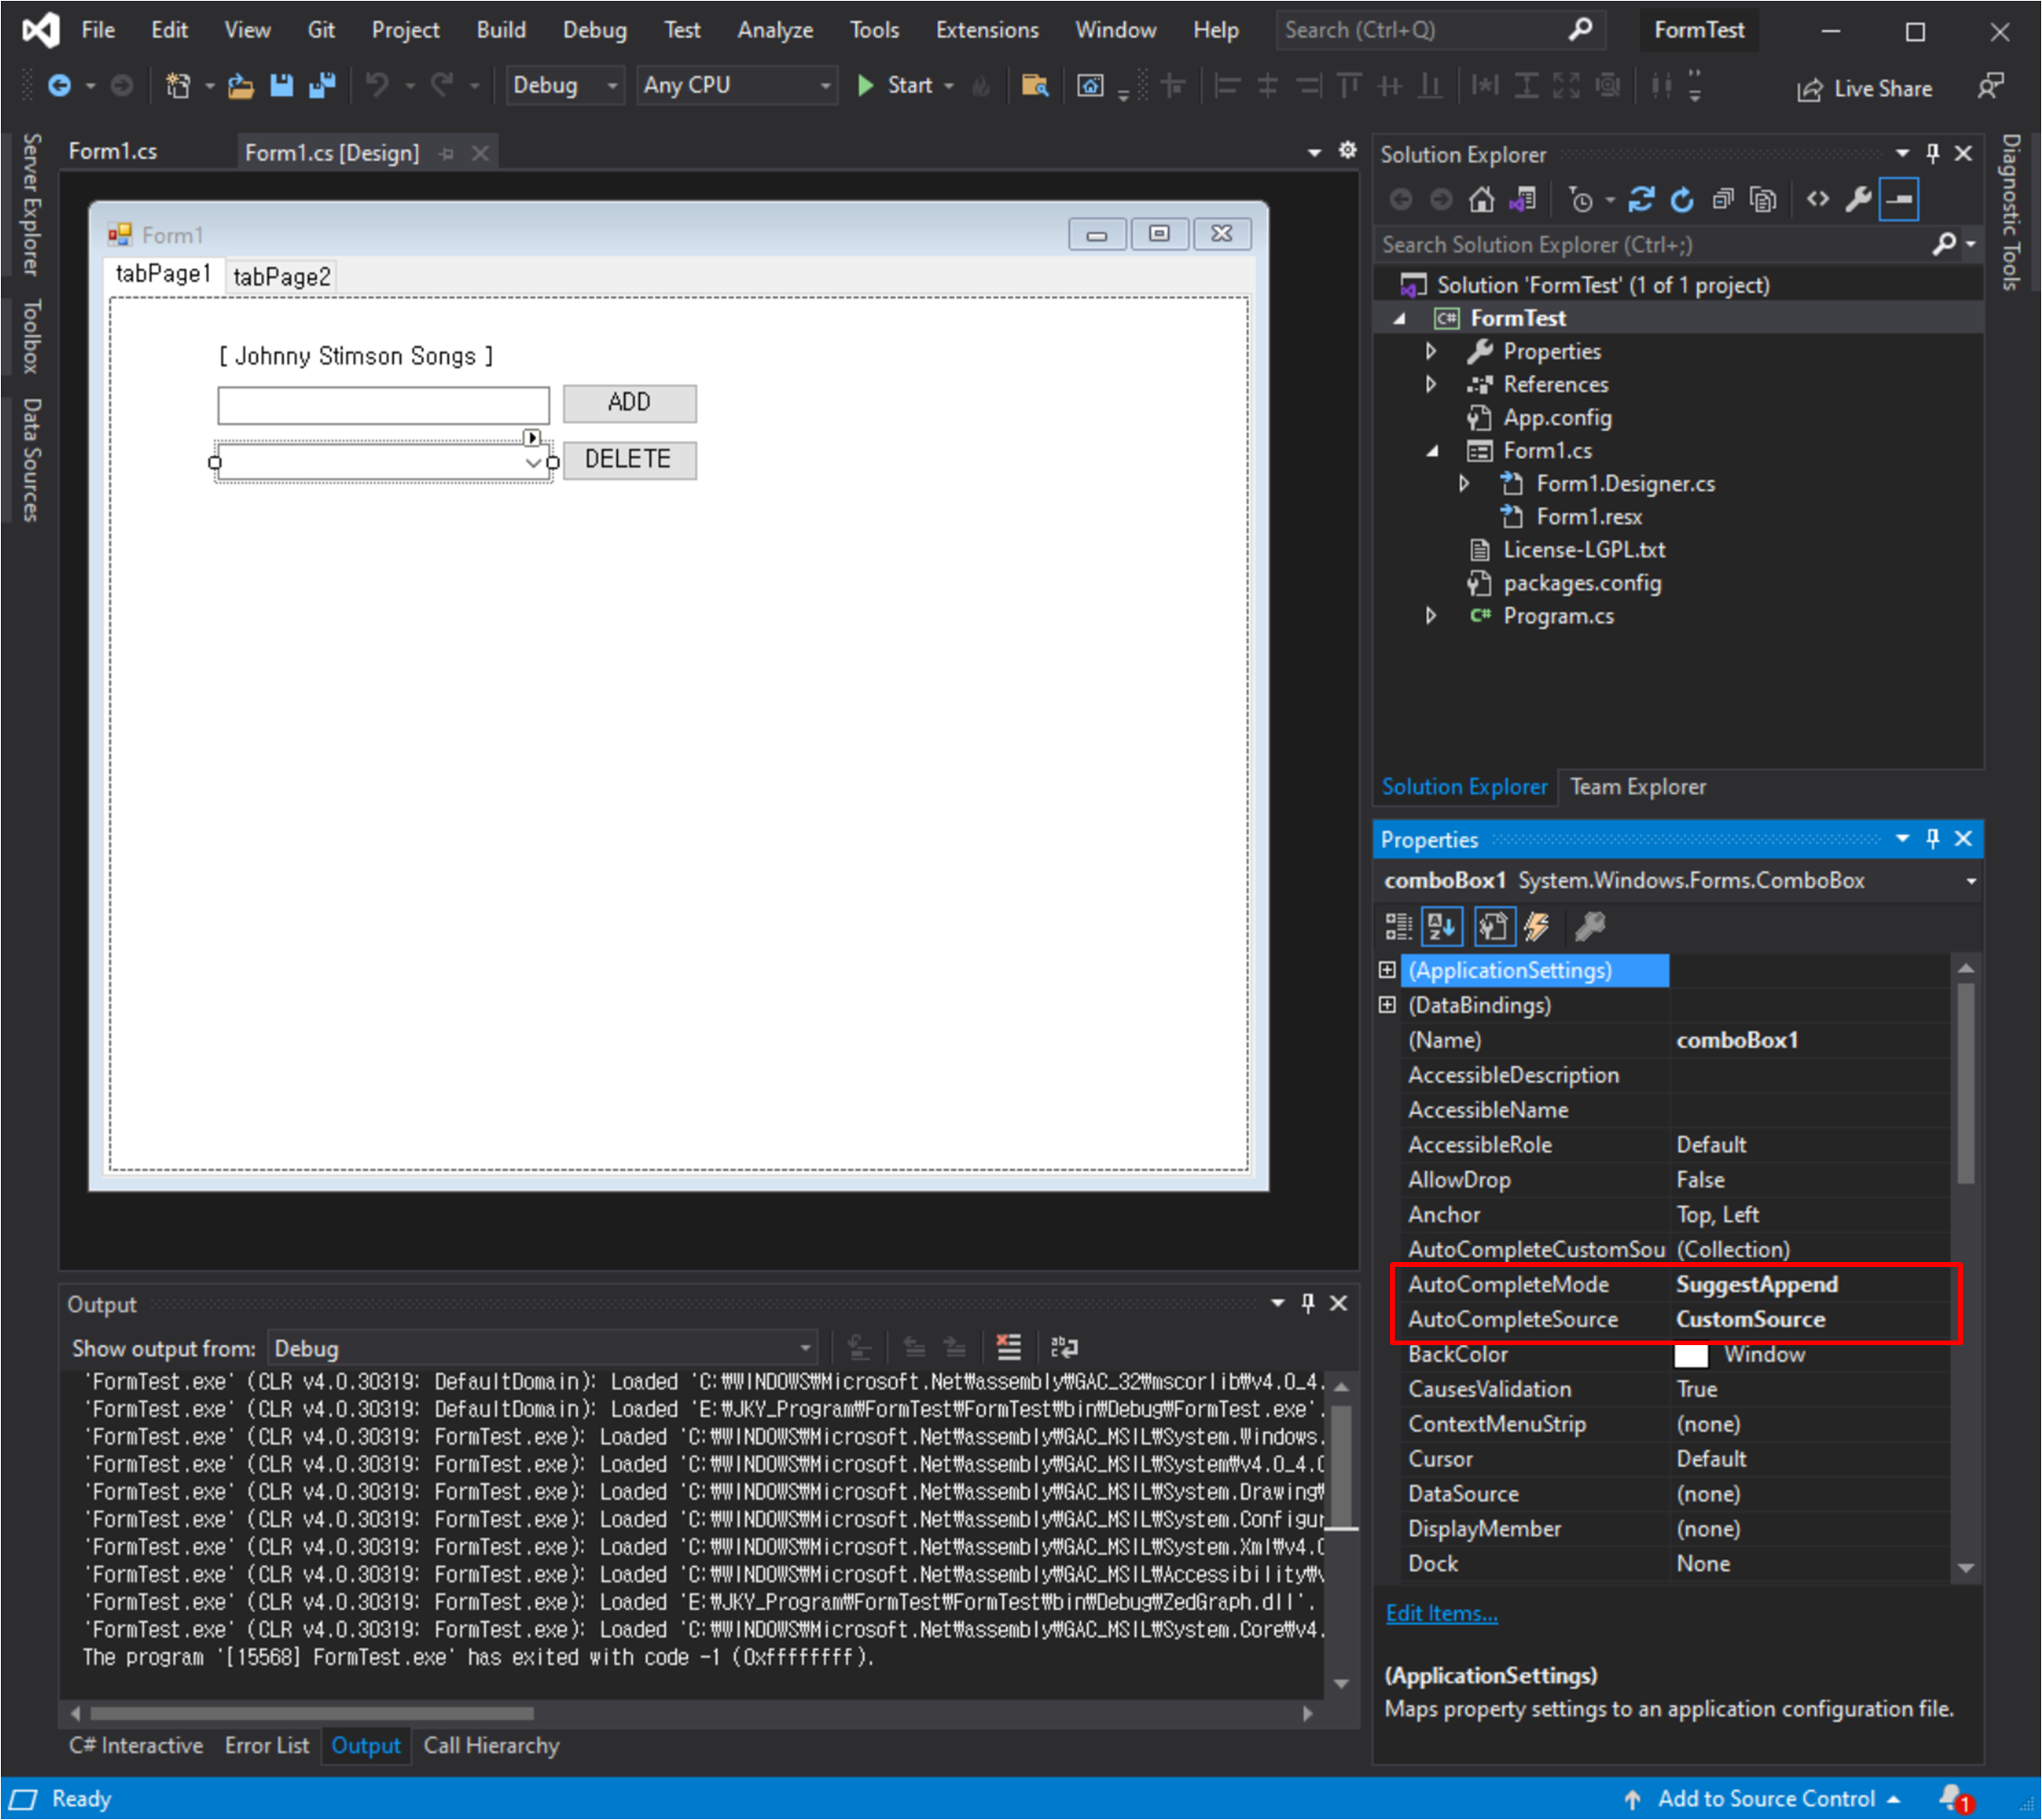Click the Events lightning bolt icon

point(1537,927)
